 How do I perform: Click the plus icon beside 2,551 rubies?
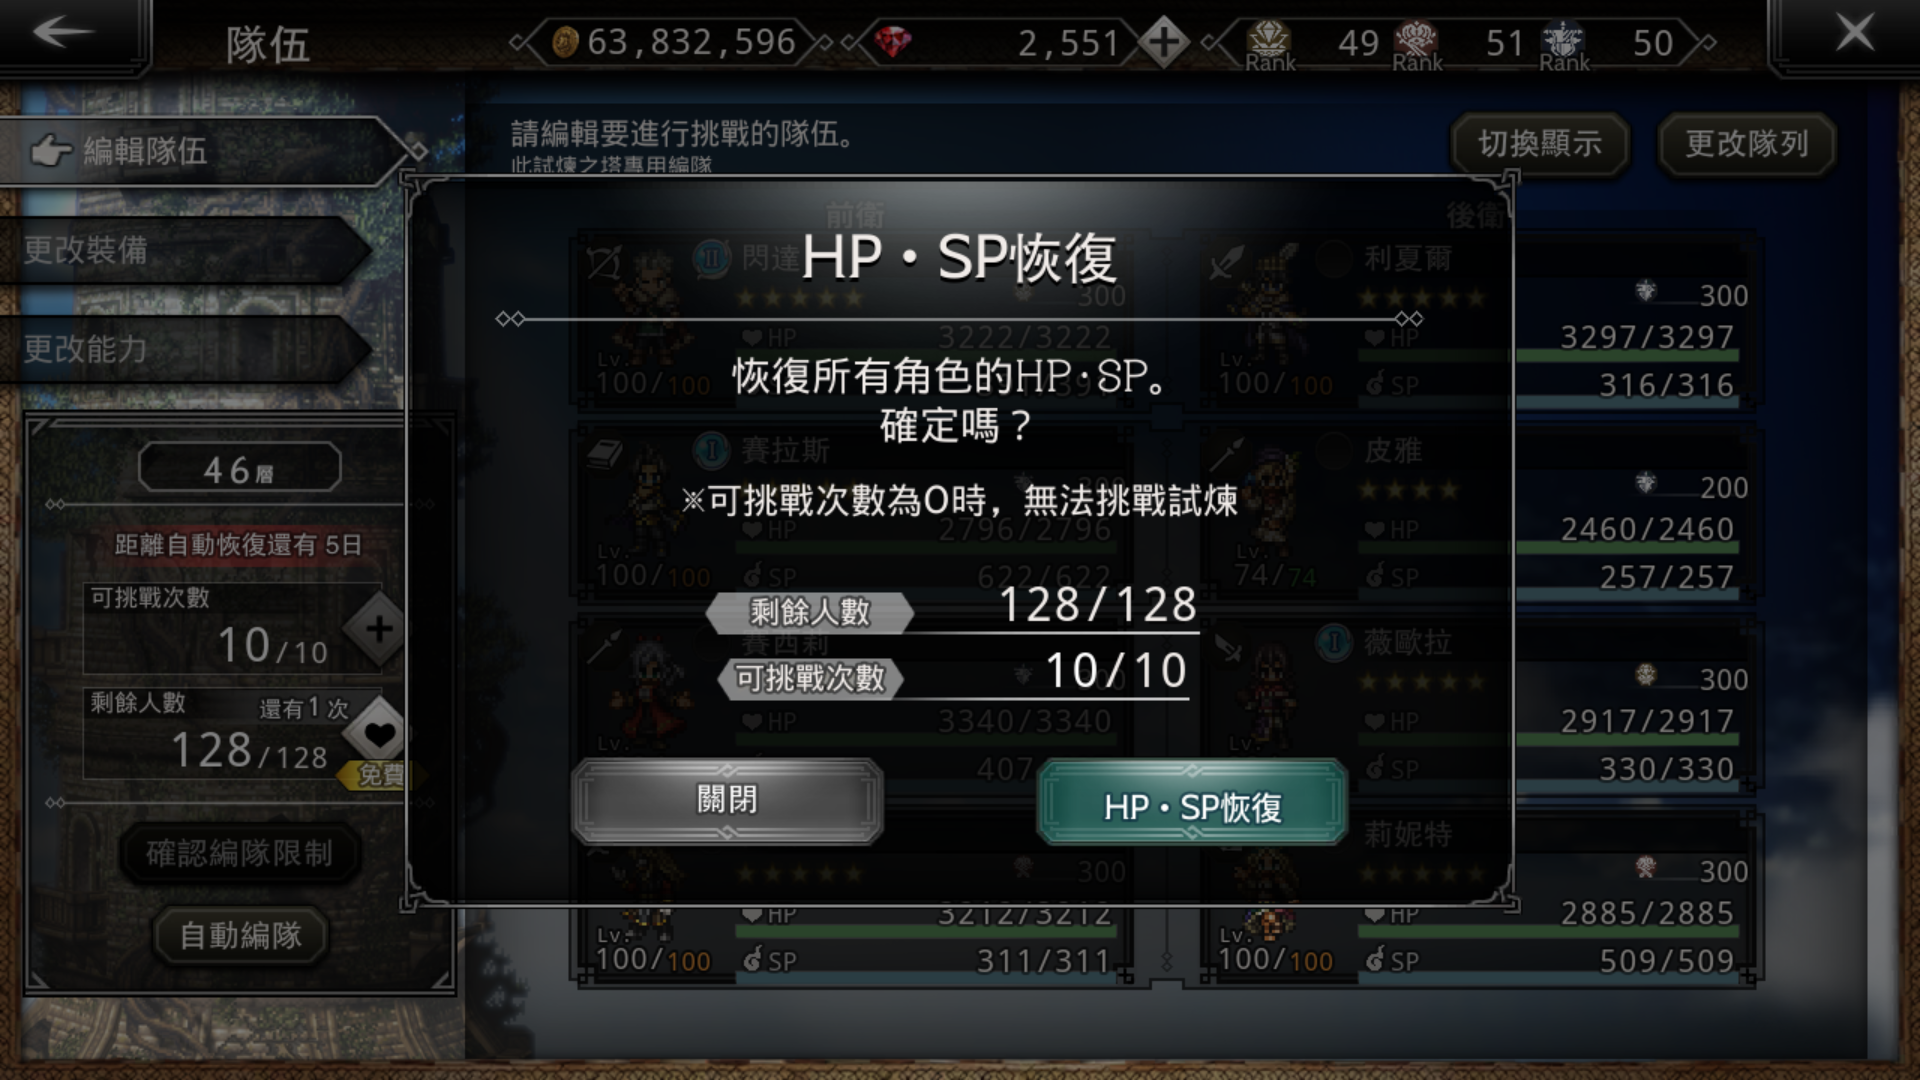pyautogui.click(x=1164, y=42)
